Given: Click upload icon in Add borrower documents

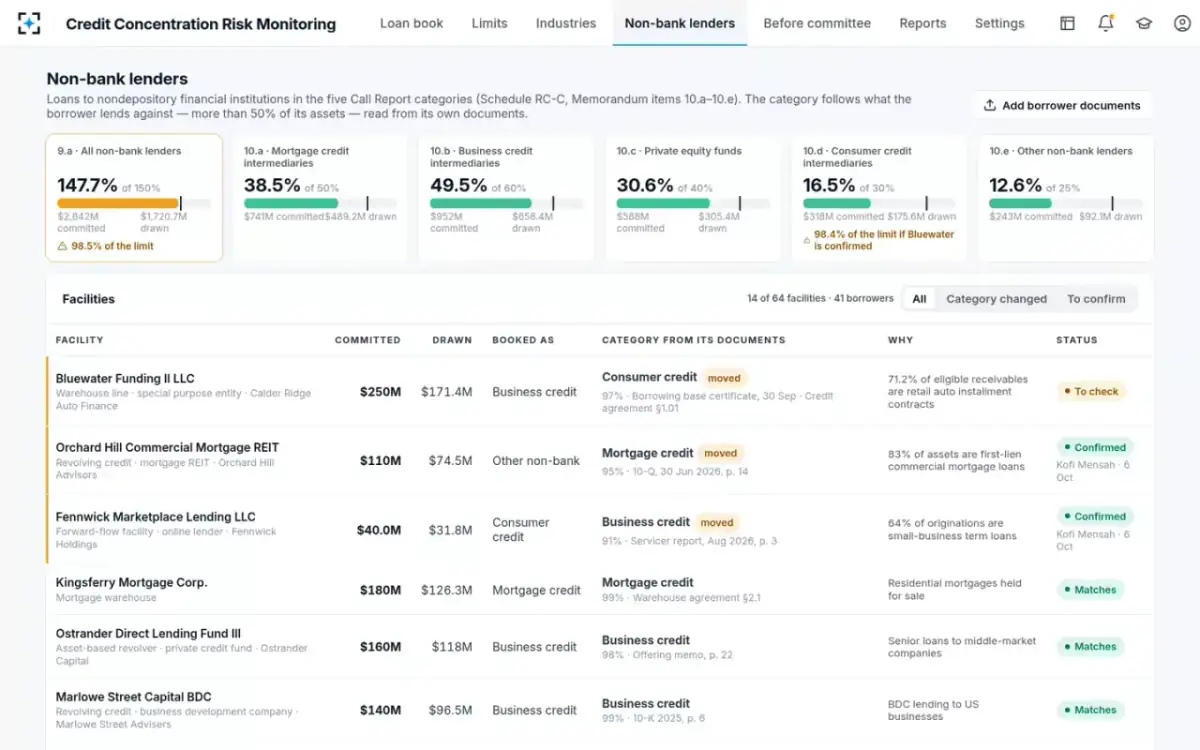Looking at the screenshot, I should click(990, 105).
